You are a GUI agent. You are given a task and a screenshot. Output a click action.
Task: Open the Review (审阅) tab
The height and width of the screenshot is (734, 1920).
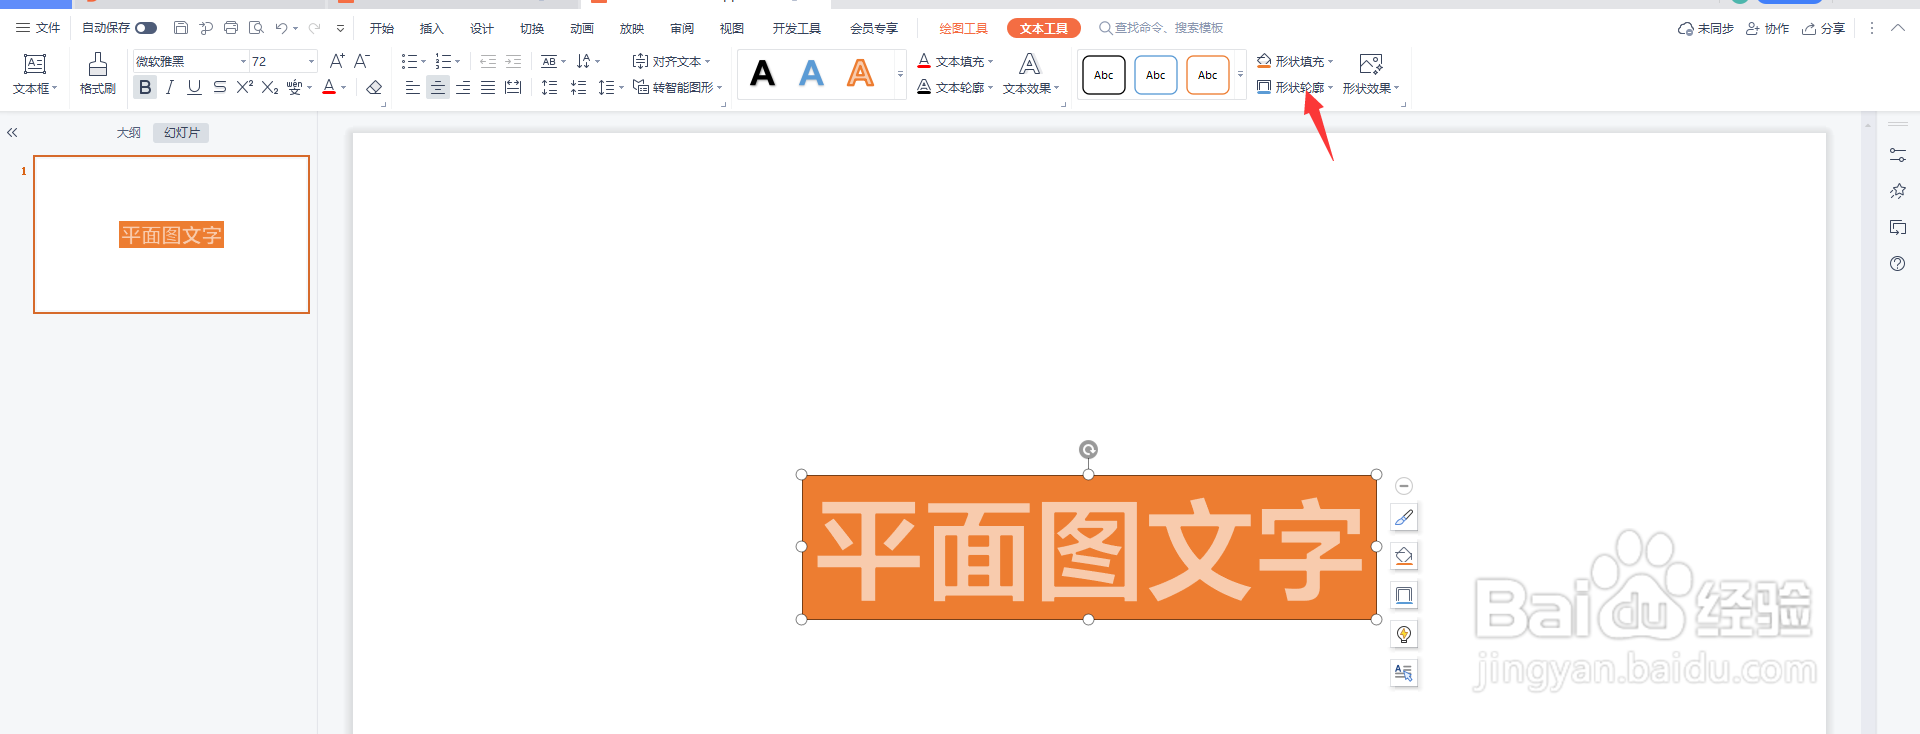(682, 28)
